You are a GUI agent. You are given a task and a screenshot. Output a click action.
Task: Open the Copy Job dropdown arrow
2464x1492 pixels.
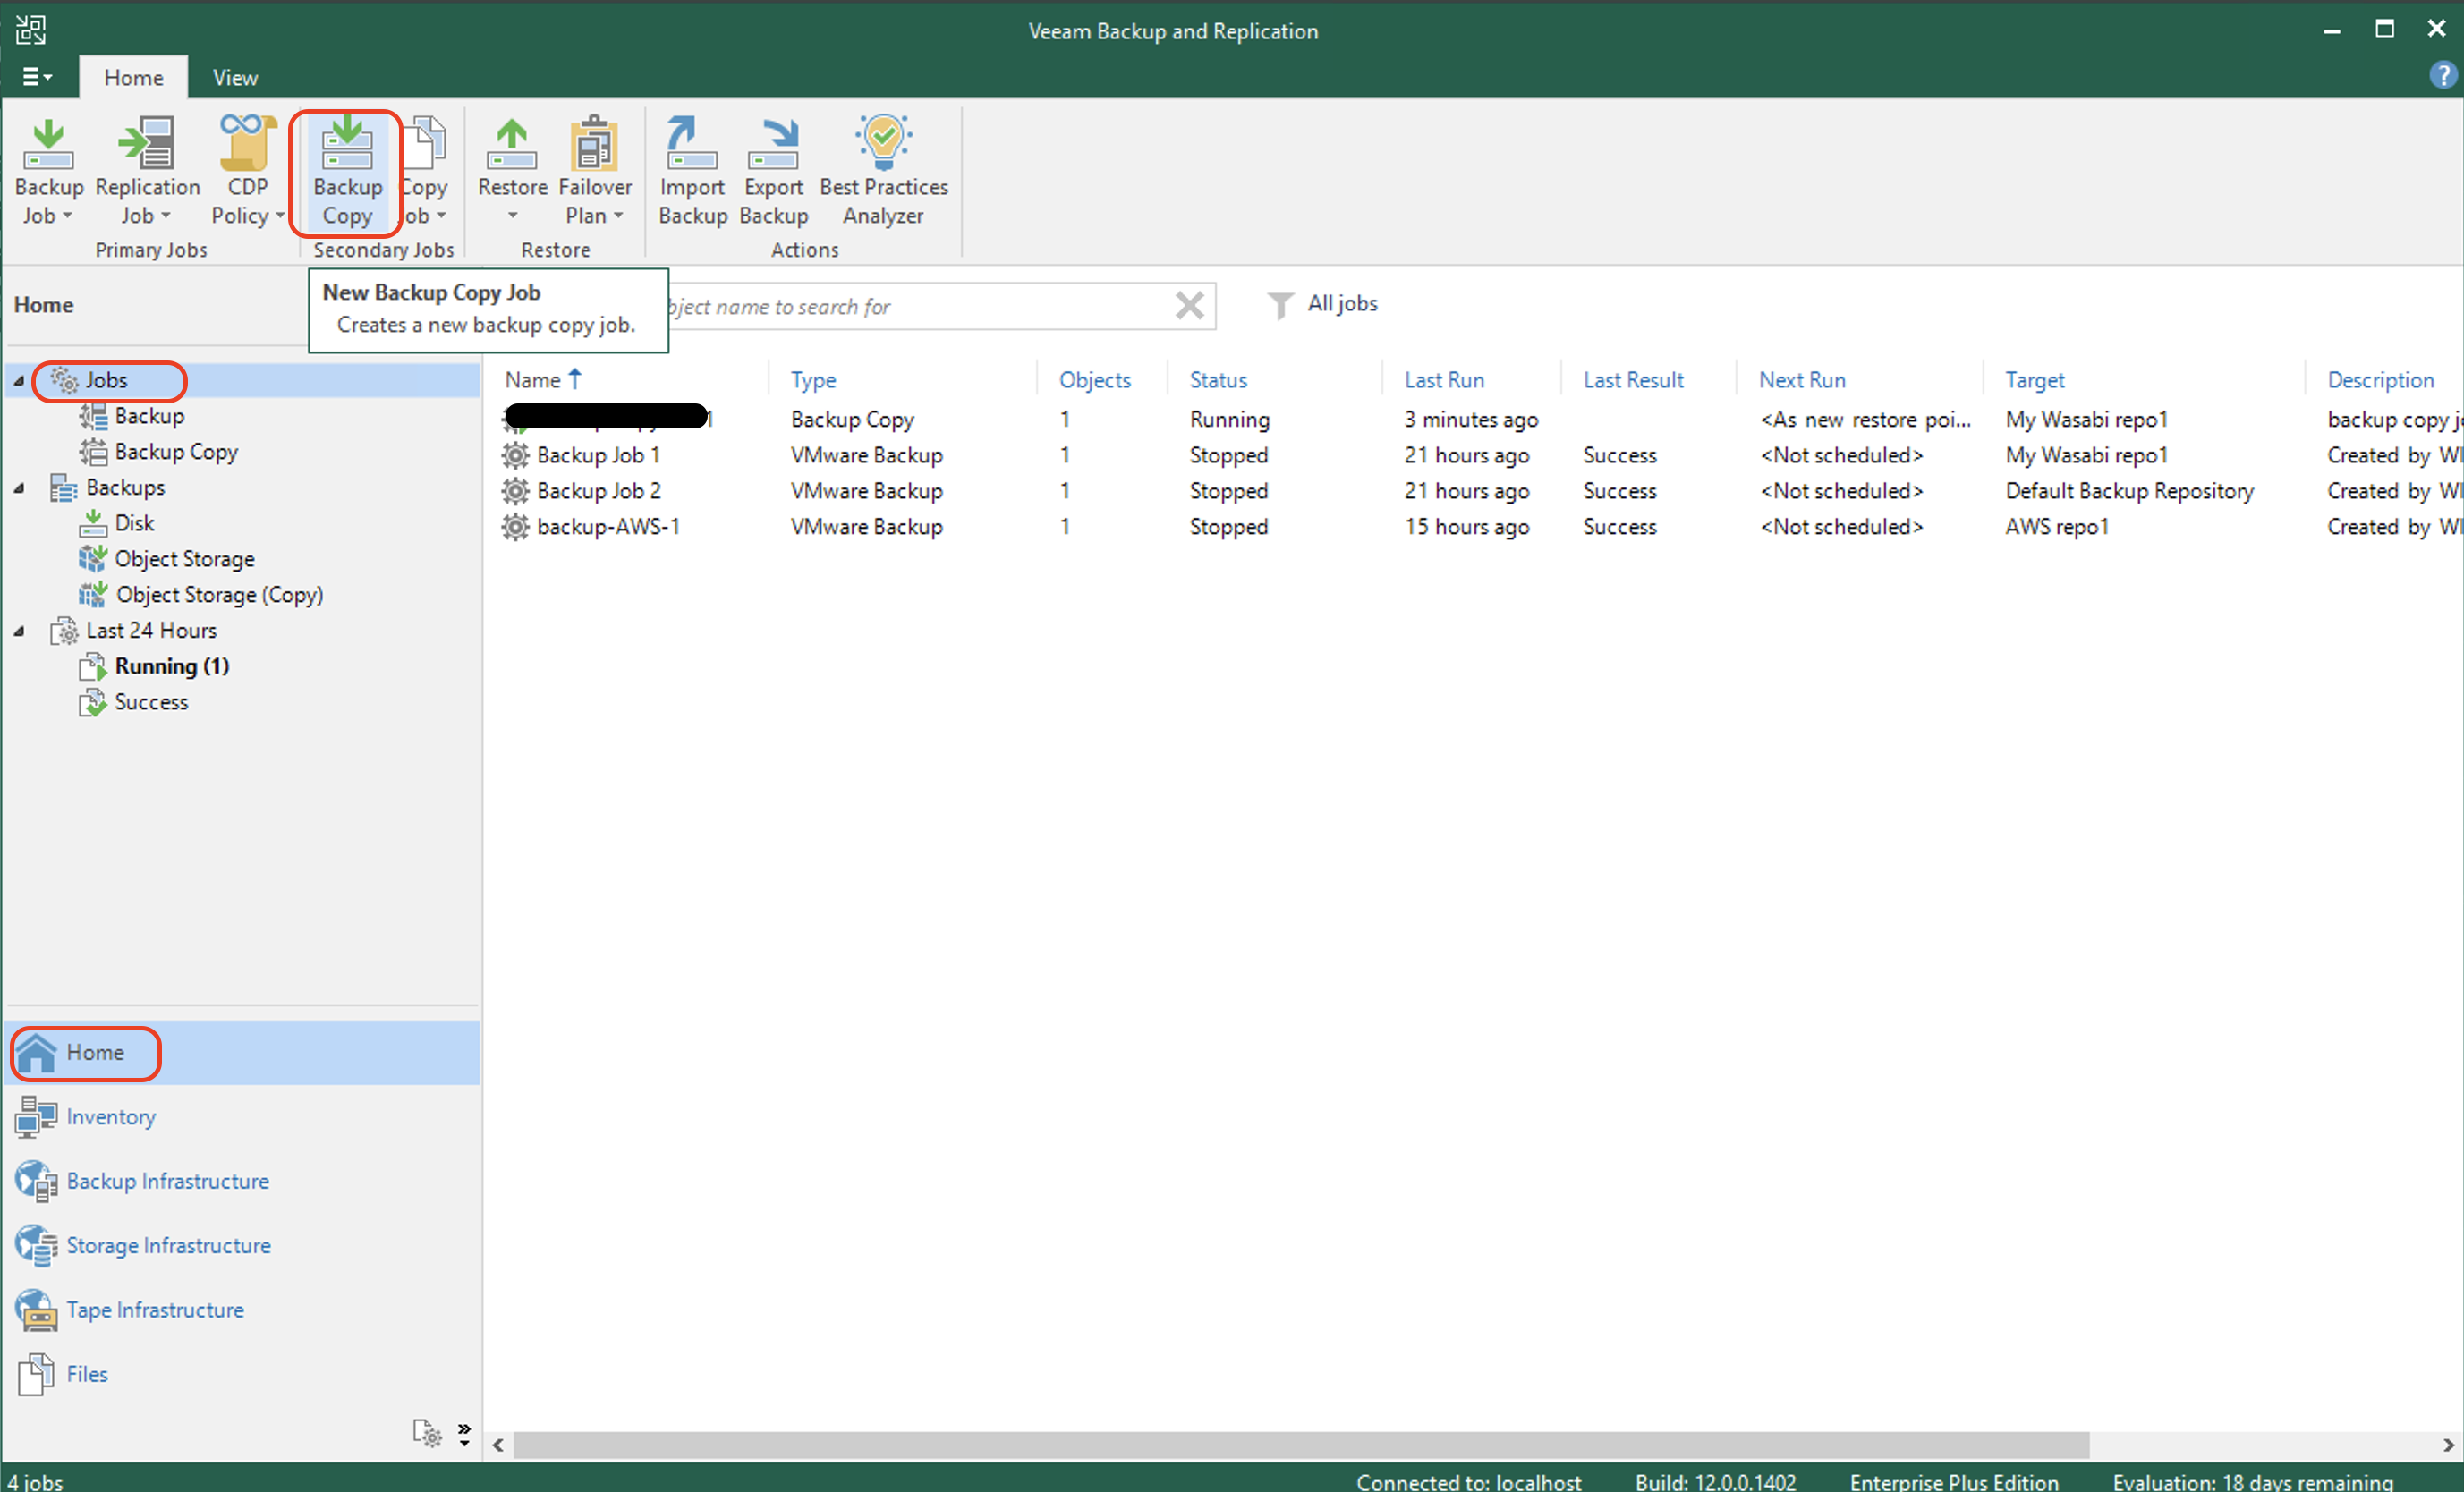tap(441, 216)
